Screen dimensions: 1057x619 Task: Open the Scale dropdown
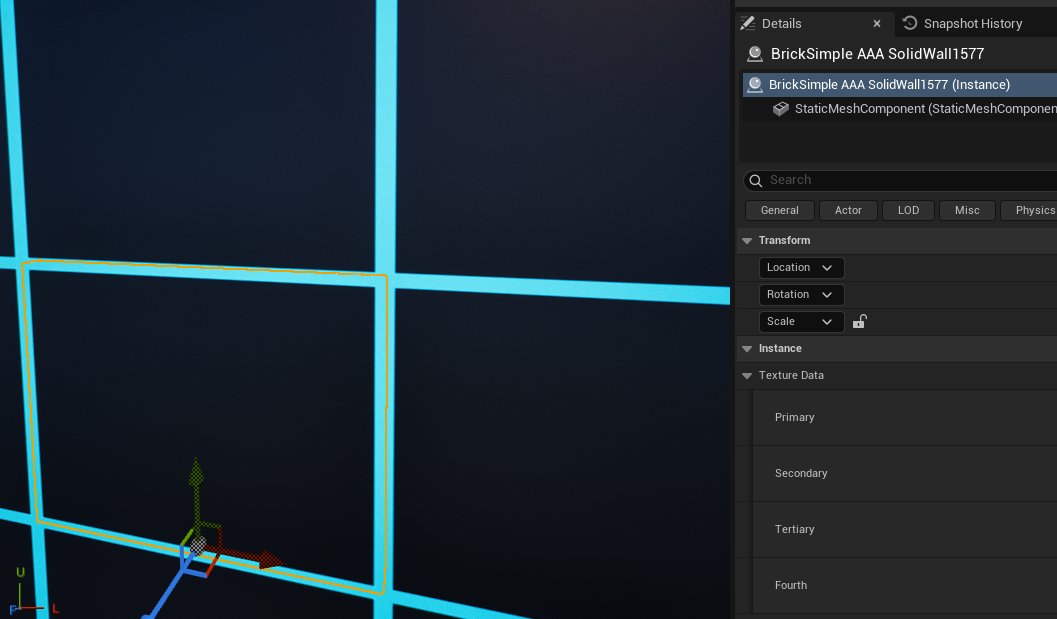(801, 322)
